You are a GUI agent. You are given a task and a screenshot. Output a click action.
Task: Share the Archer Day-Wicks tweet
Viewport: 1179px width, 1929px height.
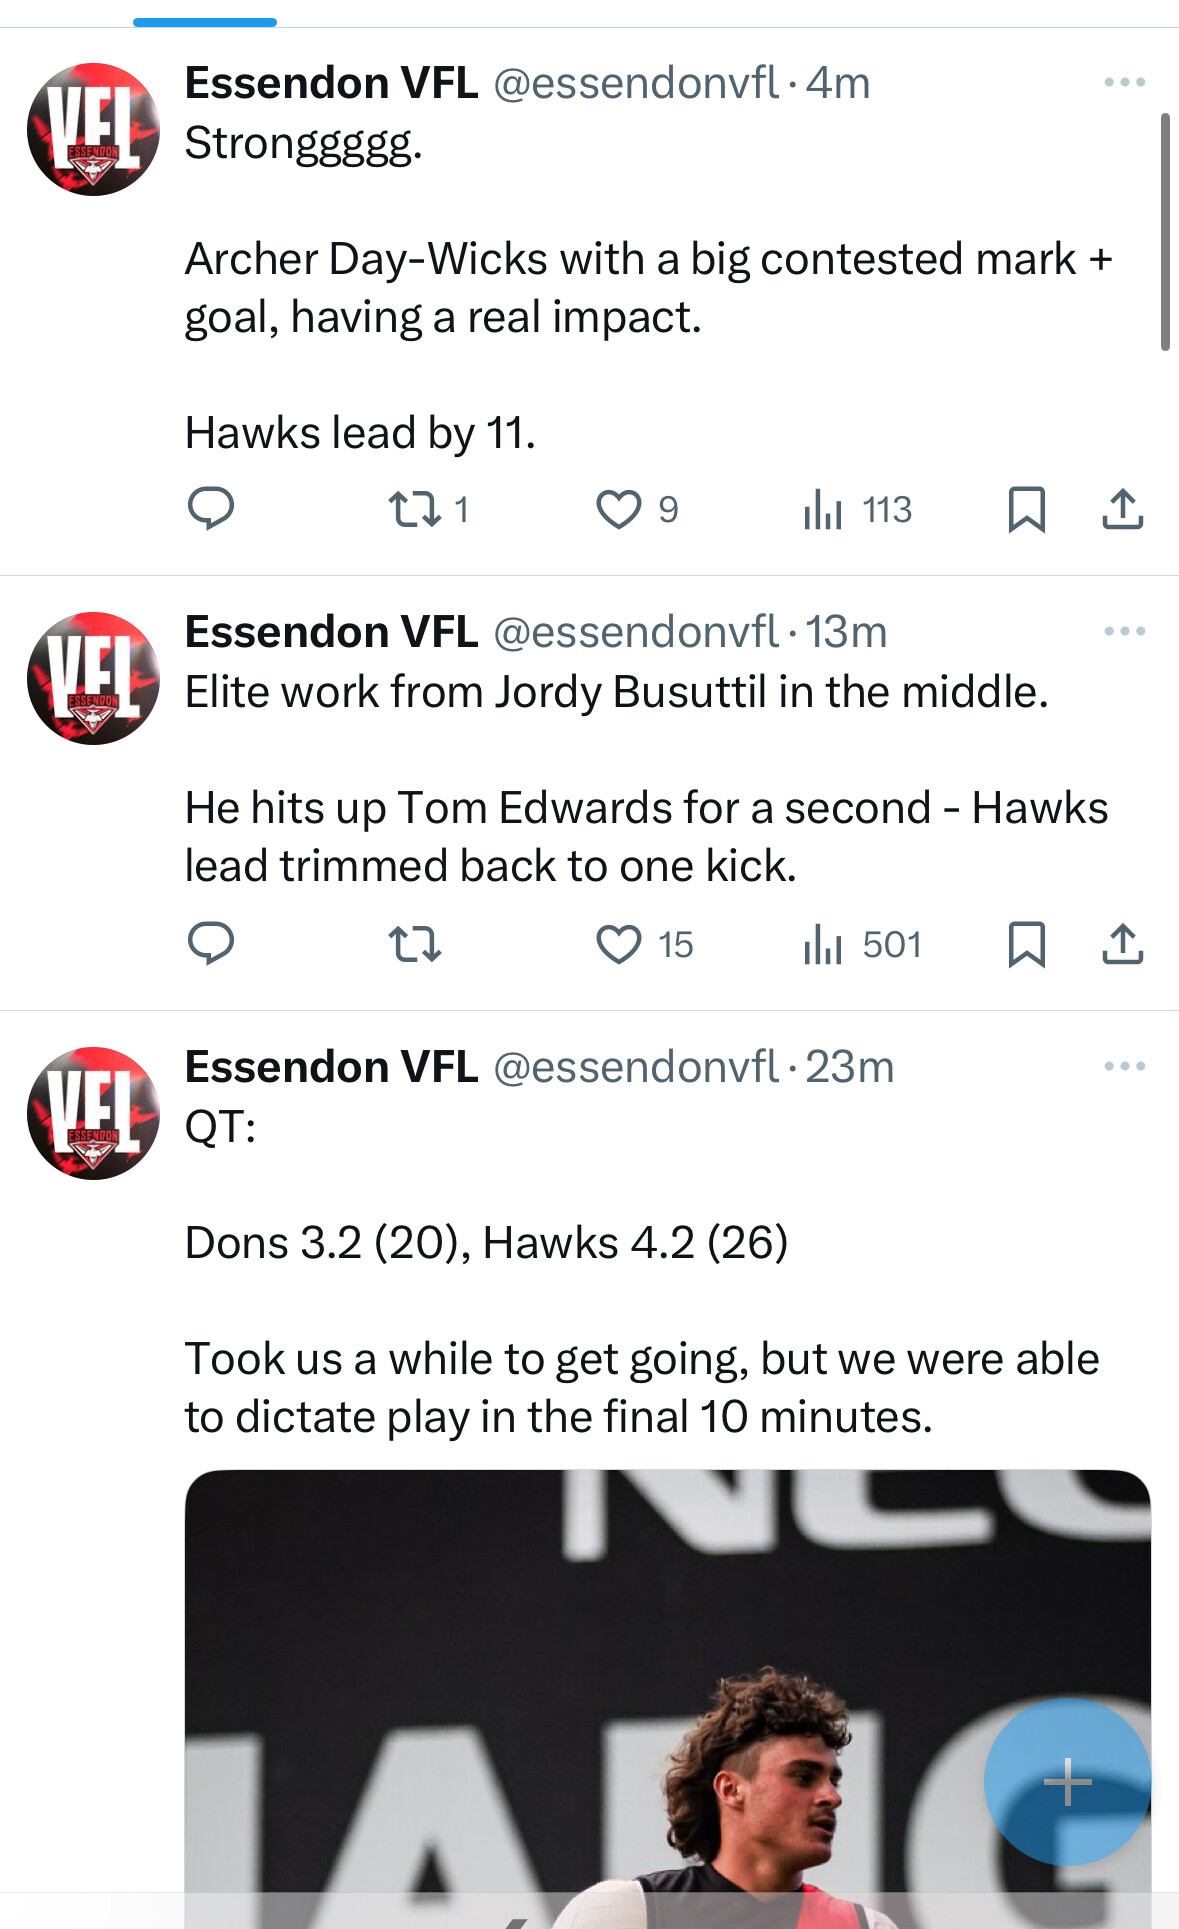coord(1122,509)
